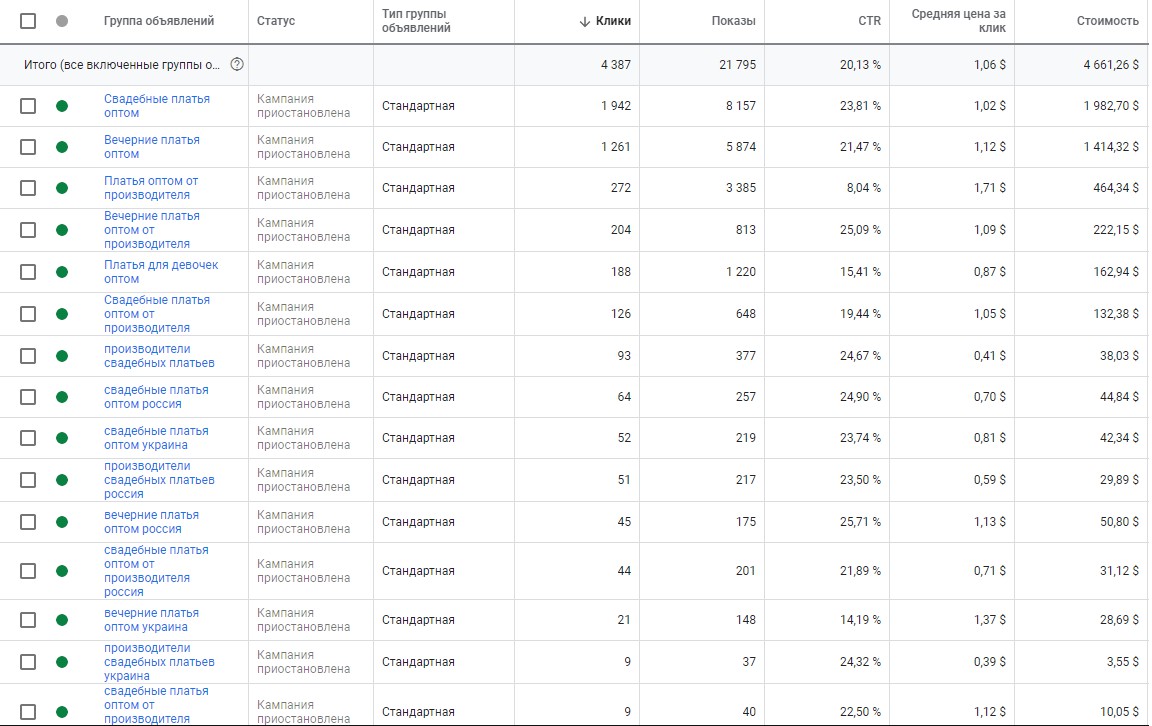
Task: Sort by the Показы column header
Action: click(733, 21)
